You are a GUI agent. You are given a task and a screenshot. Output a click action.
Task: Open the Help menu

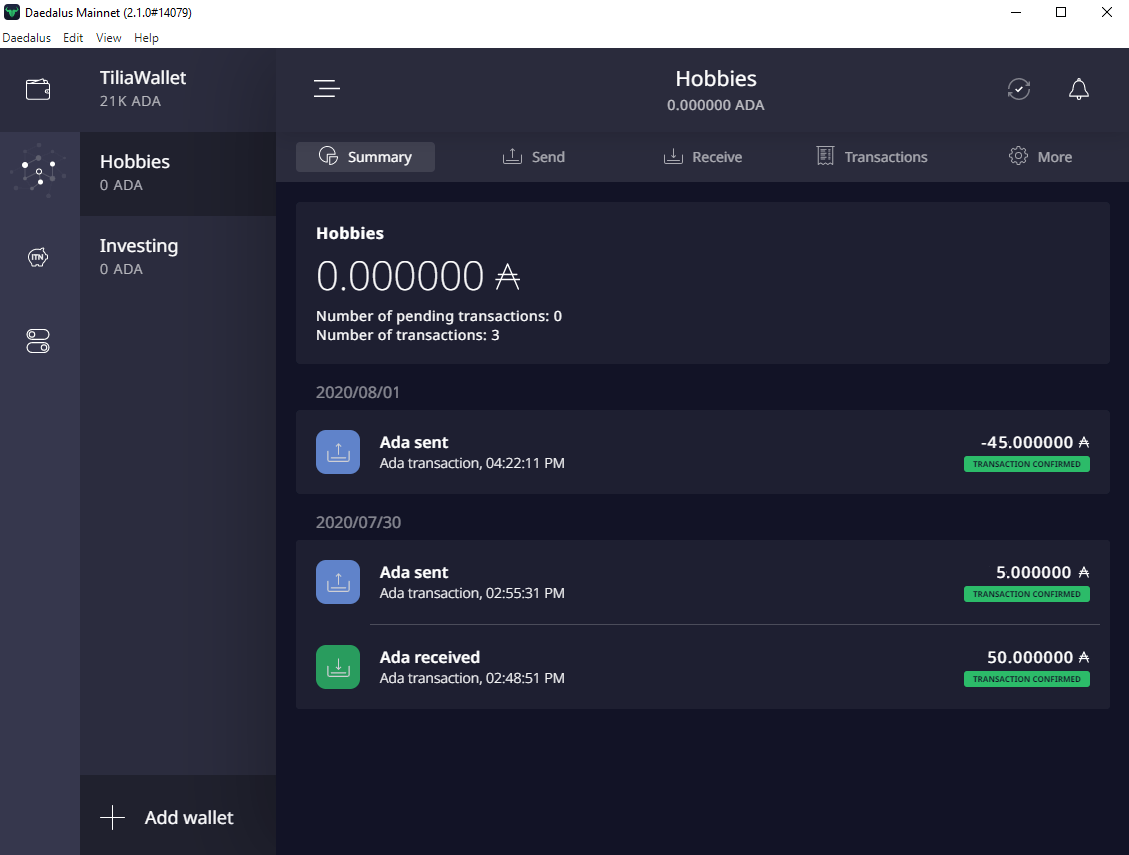coord(146,37)
